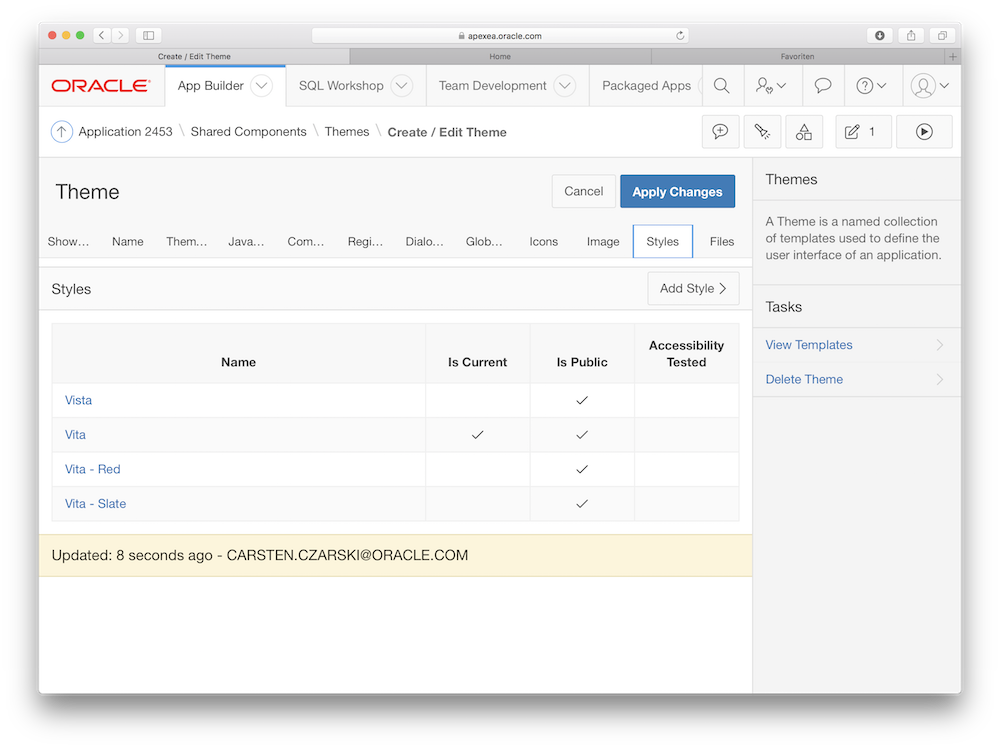Click the flashlight Find icon
The height and width of the screenshot is (749, 1000).
[762, 132]
